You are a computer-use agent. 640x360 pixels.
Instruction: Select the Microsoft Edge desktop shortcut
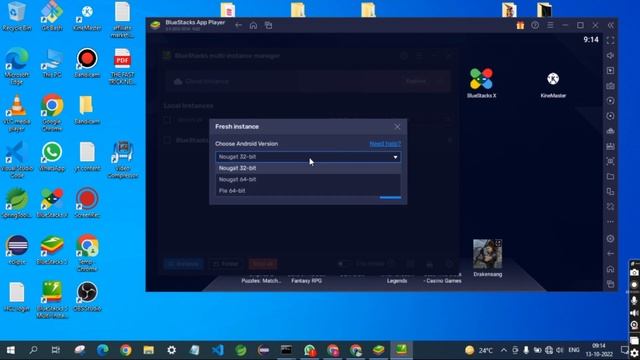click(17, 66)
